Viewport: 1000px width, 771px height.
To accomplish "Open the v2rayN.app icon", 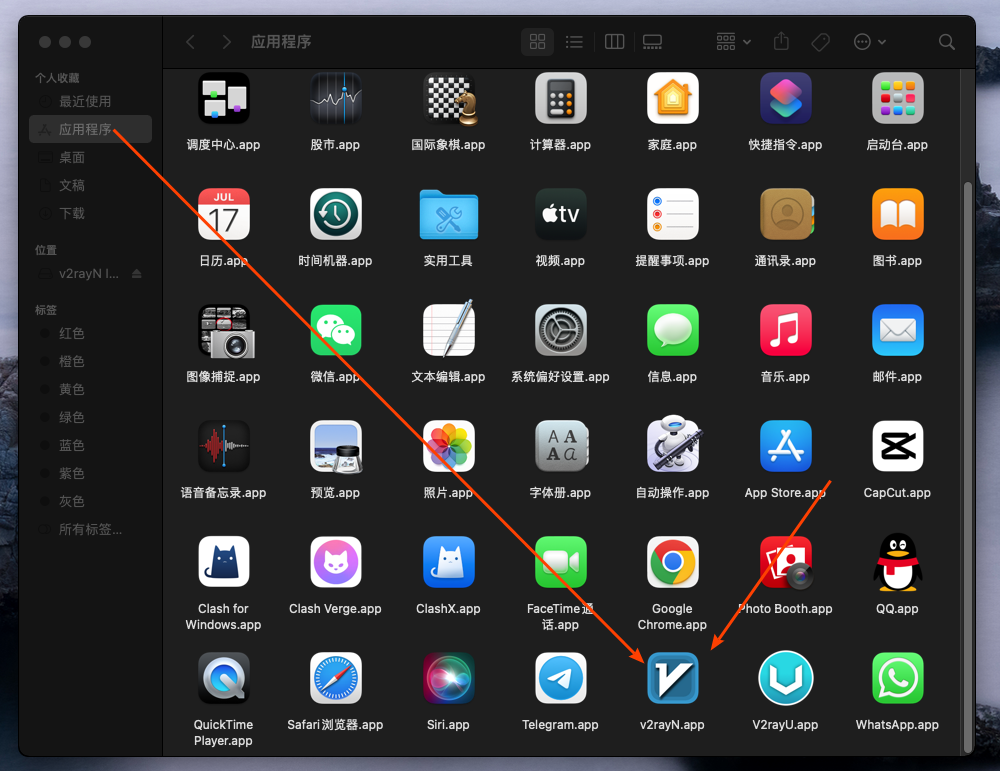I will pyautogui.click(x=672, y=678).
